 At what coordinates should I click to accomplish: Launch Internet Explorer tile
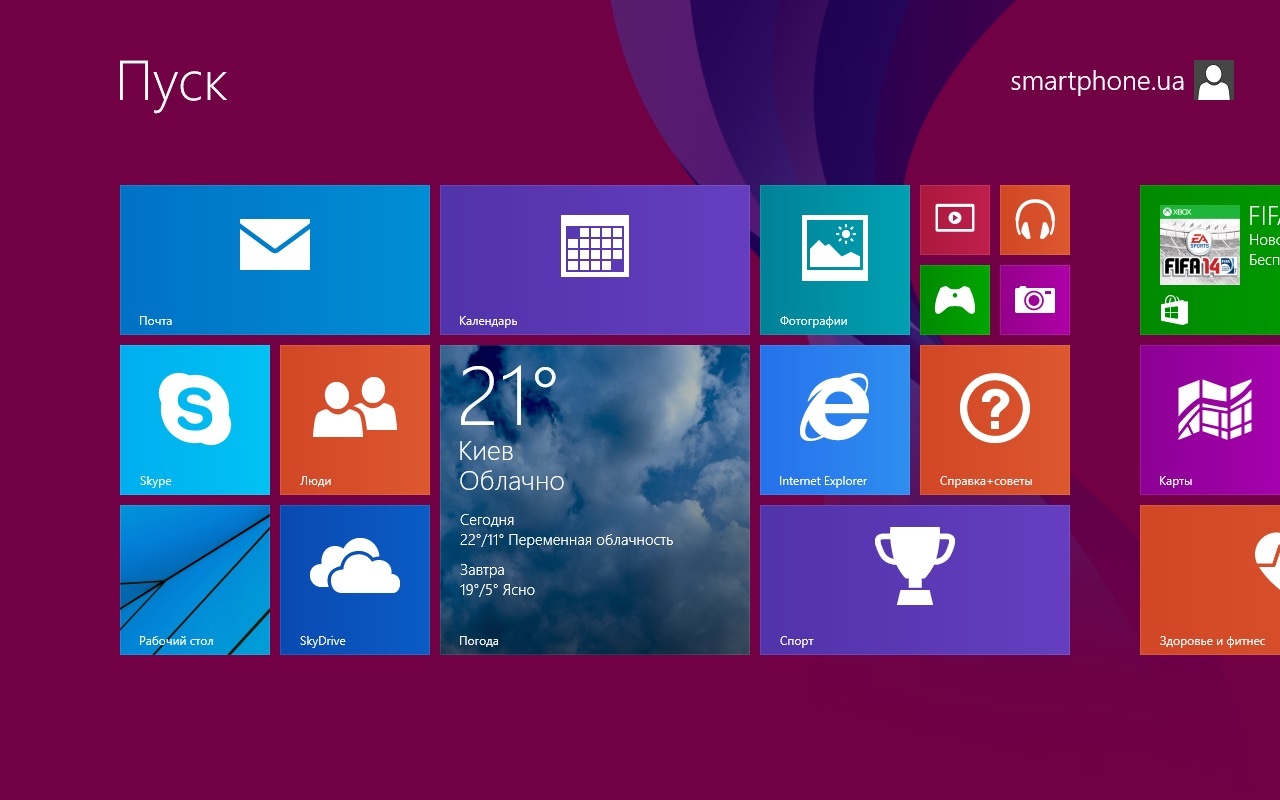(x=834, y=419)
